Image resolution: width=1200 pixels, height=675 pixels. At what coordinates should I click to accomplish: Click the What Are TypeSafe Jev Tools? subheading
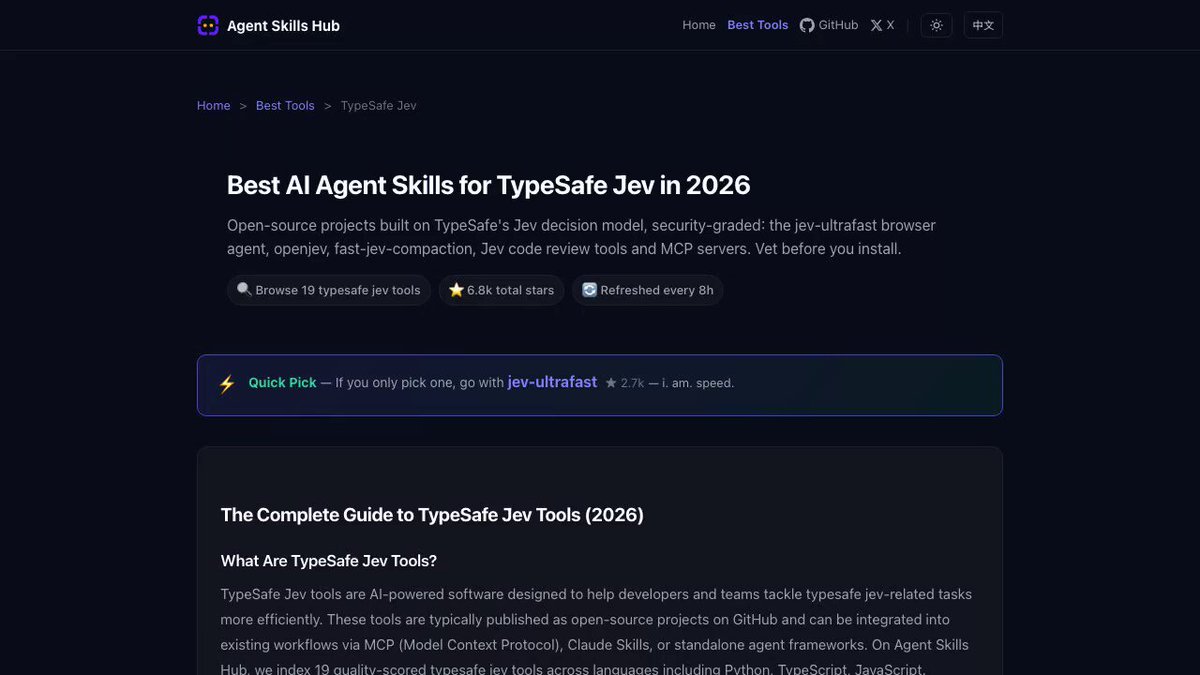[x=329, y=561]
